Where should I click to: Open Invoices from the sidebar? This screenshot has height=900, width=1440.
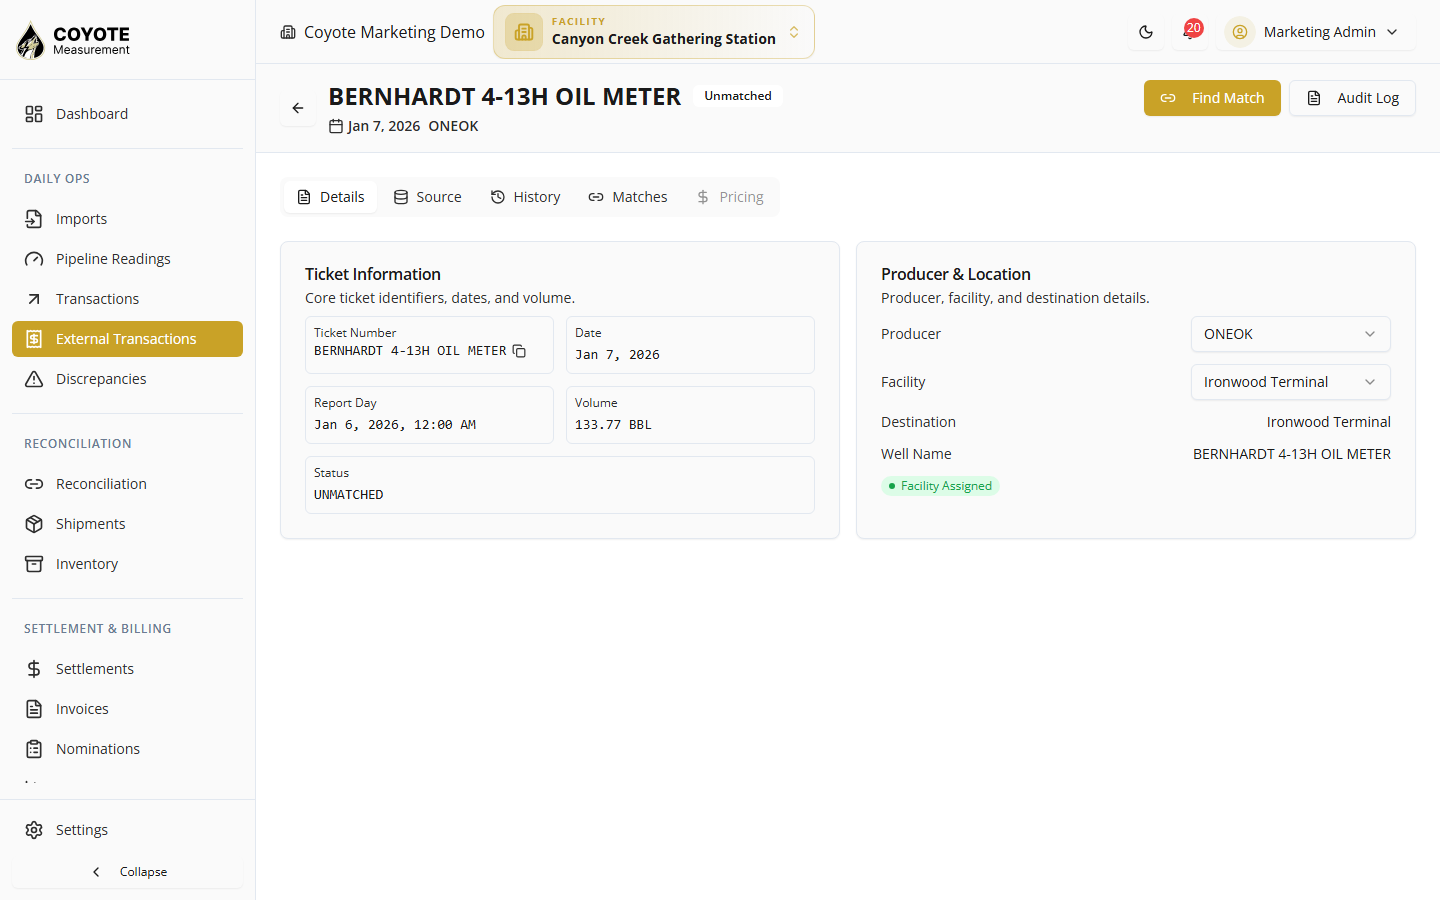point(127,709)
